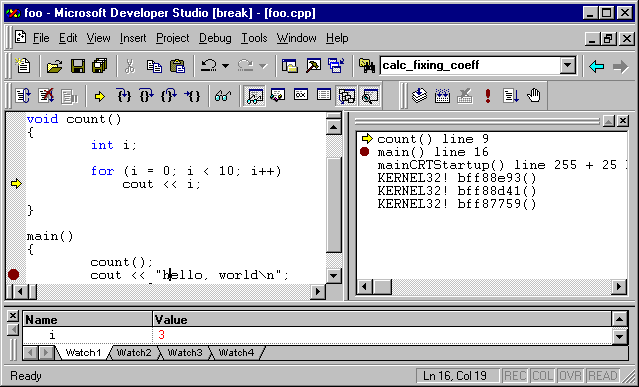Click the Value column header
The image size is (639, 387).
(x=382, y=319)
